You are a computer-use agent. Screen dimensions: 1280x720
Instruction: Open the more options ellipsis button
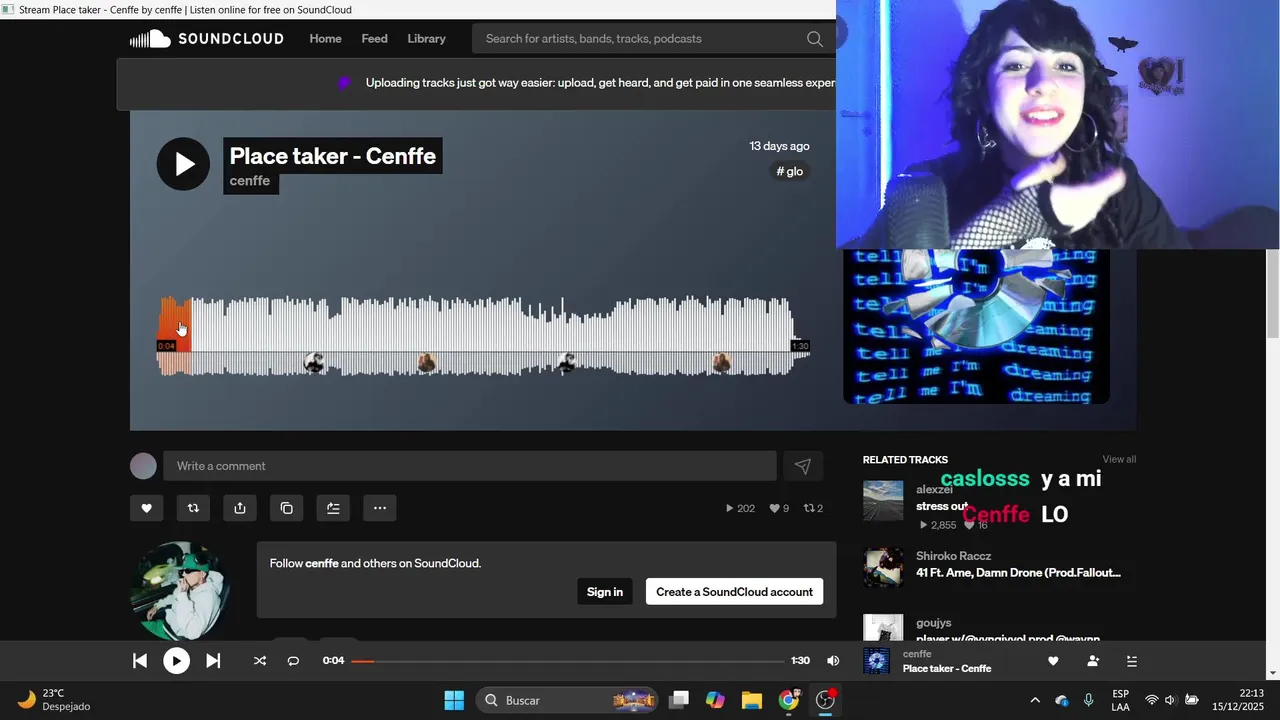pos(380,508)
